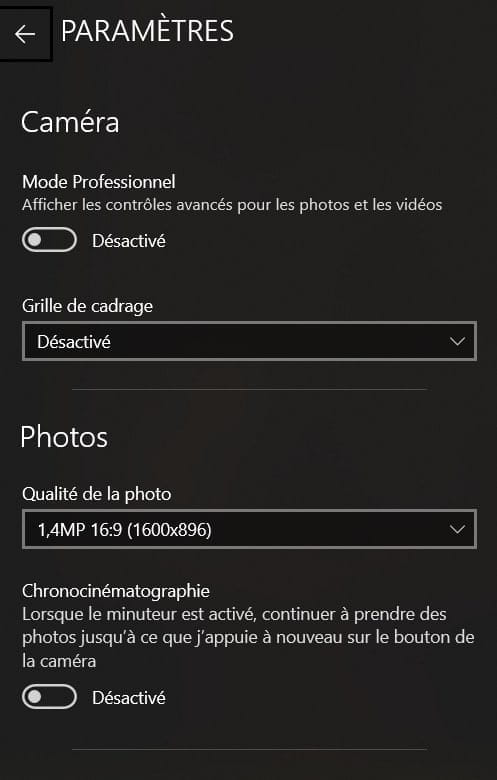Click the Grille de cadrage label
This screenshot has width=497, height=780.
click(x=88, y=306)
